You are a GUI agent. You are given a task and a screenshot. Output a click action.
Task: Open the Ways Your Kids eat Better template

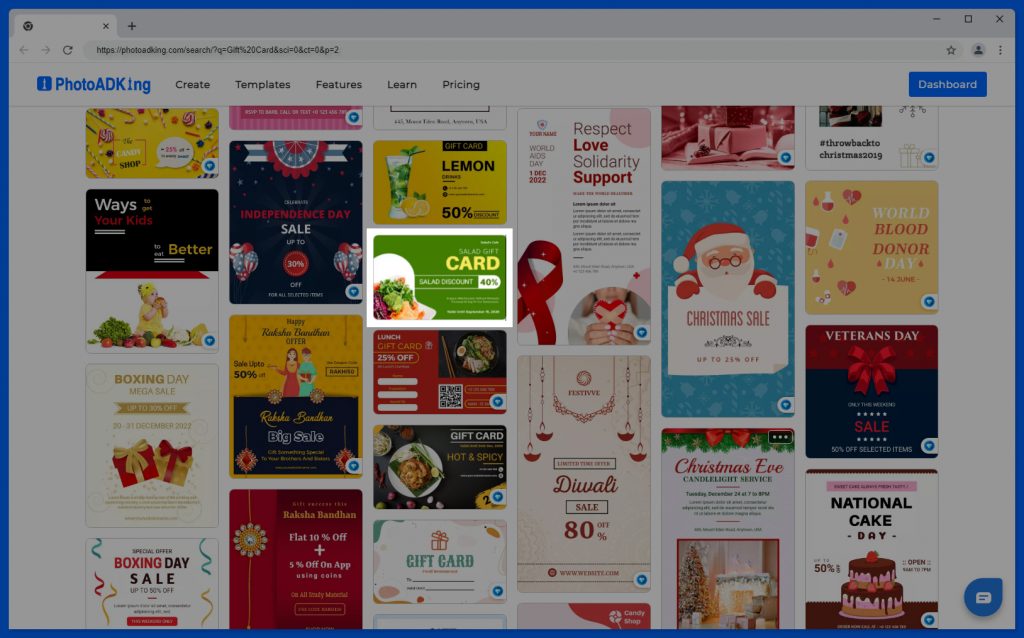tap(152, 271)
